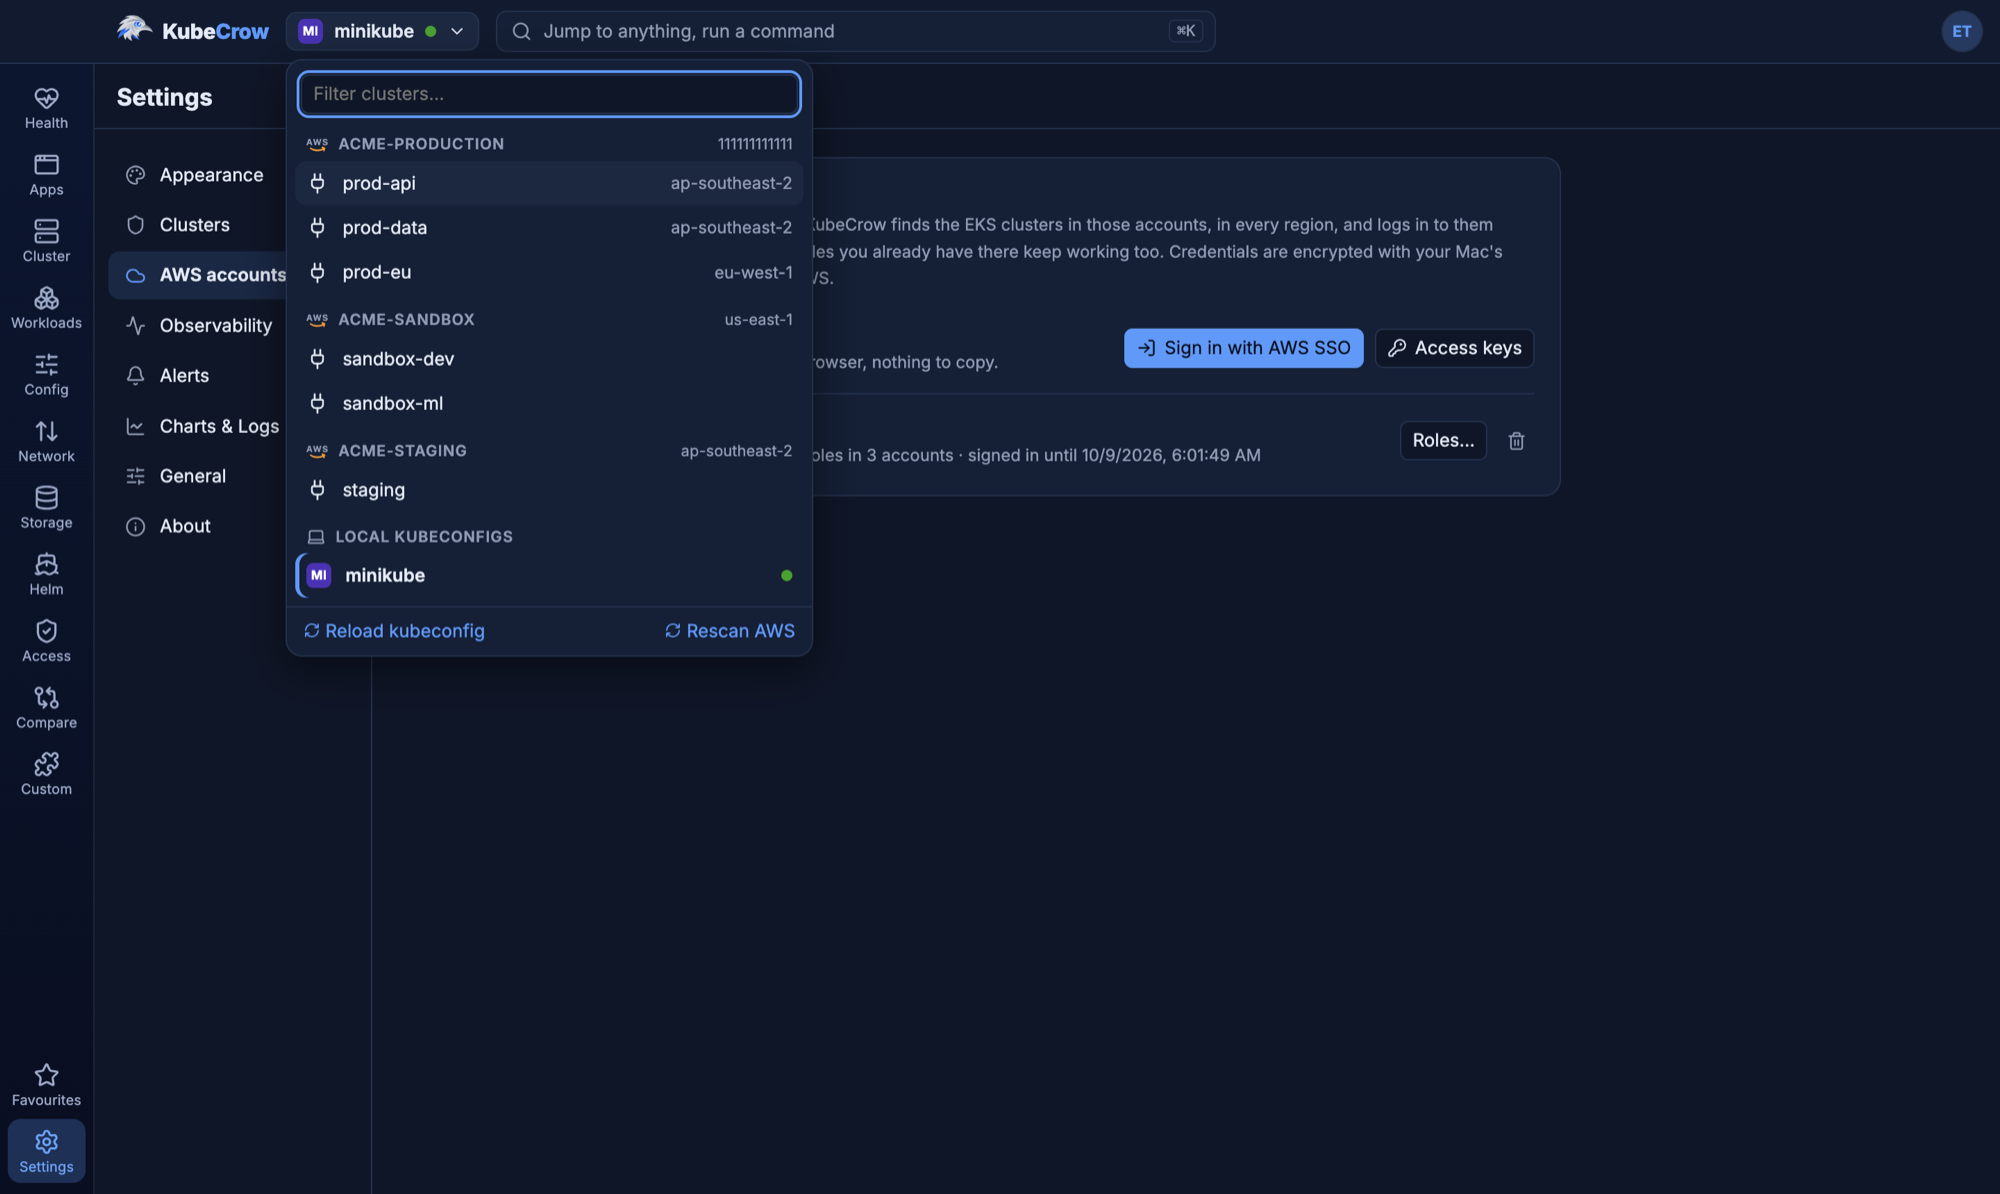Viewport: 2000px width, 1194px height.
Task: Click the ACME-PRODUCTION account header
Action: (x=549, y=144)
